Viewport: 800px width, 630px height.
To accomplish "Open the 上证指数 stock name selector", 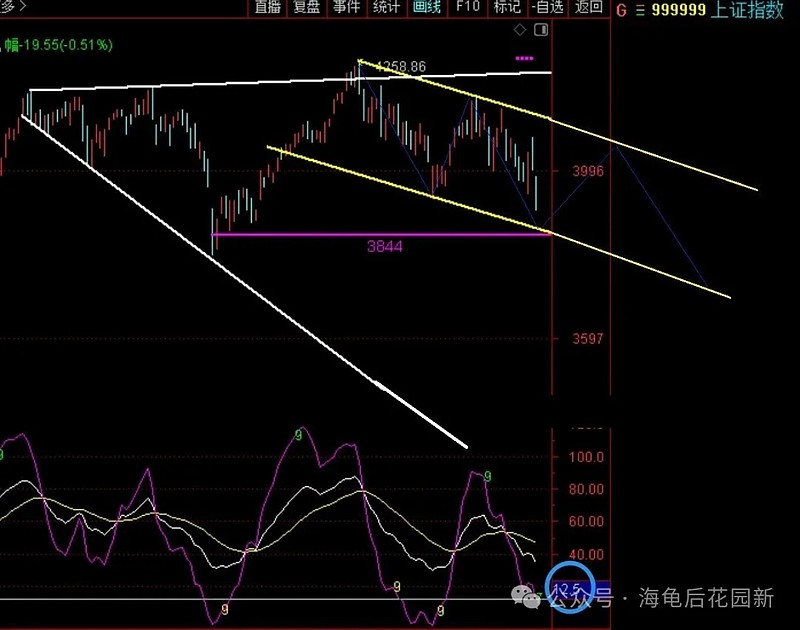I will tap(746, 10).
